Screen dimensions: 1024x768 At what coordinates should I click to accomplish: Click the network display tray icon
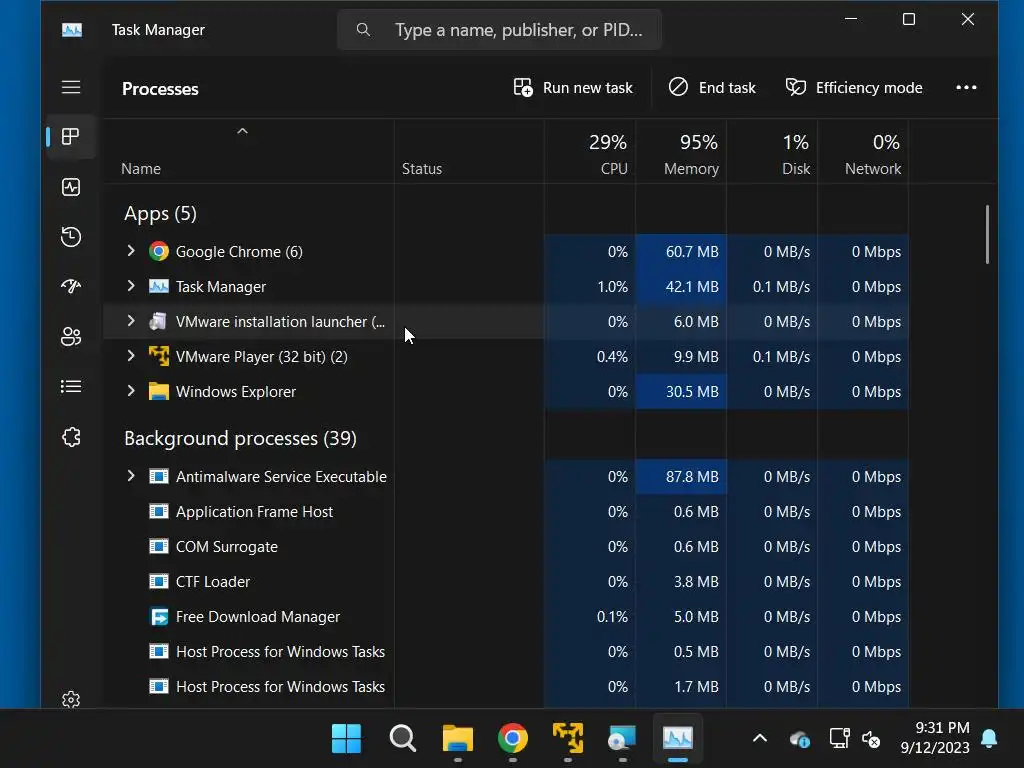(x=839, y=739)
